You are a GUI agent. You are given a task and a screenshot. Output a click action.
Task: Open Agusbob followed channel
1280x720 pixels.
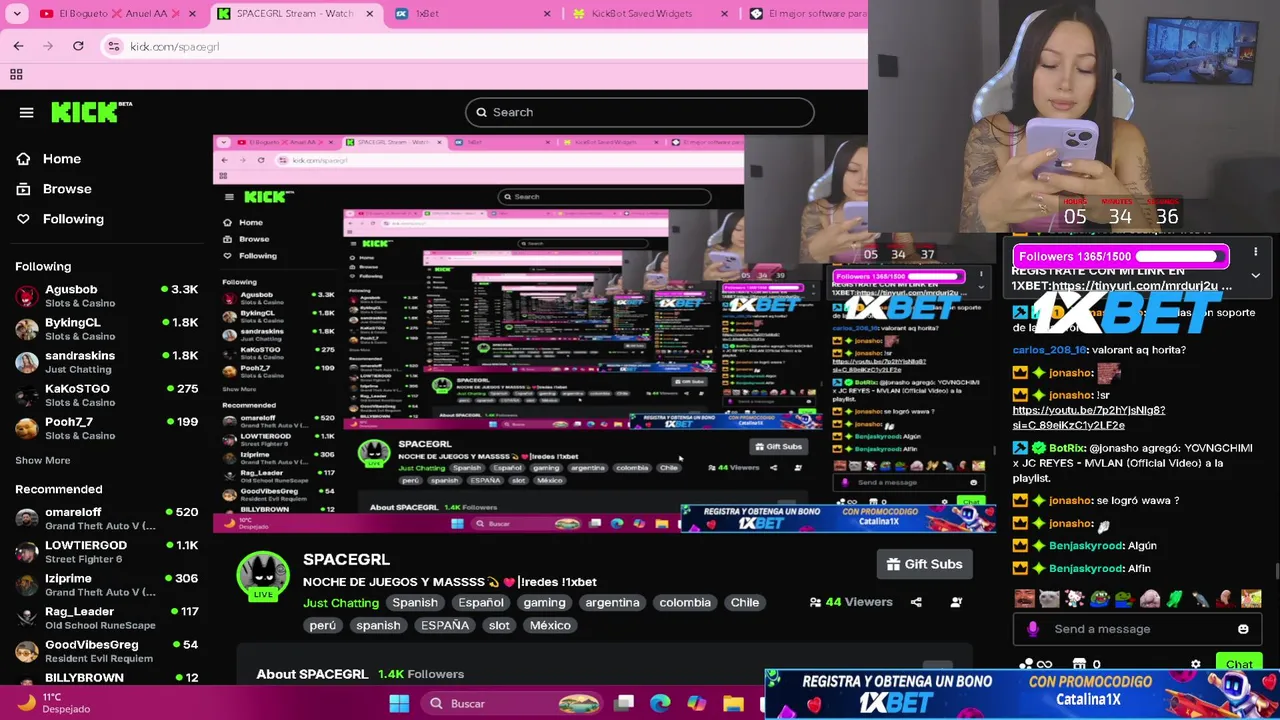pos(106,296)
